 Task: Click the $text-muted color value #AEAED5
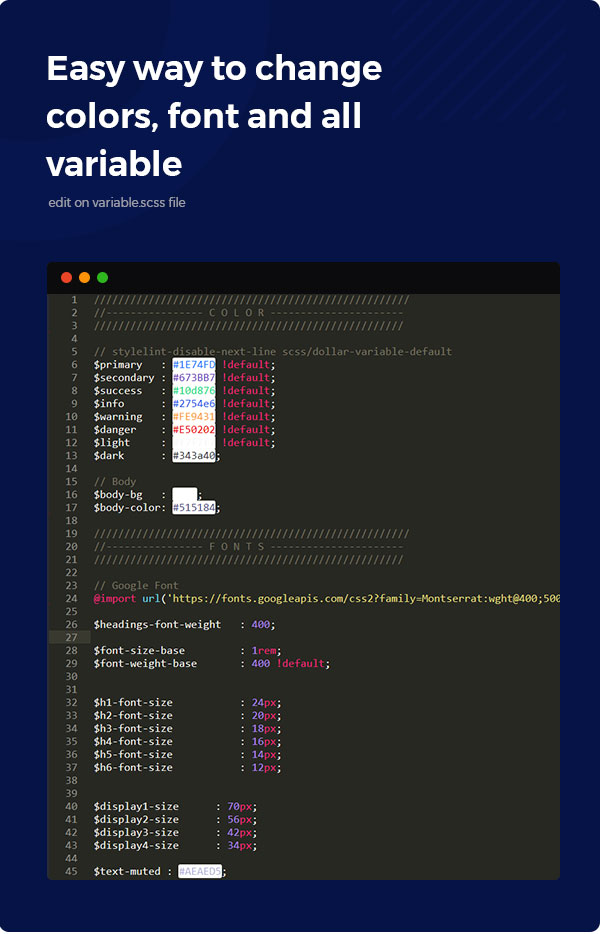pos(200,872)
